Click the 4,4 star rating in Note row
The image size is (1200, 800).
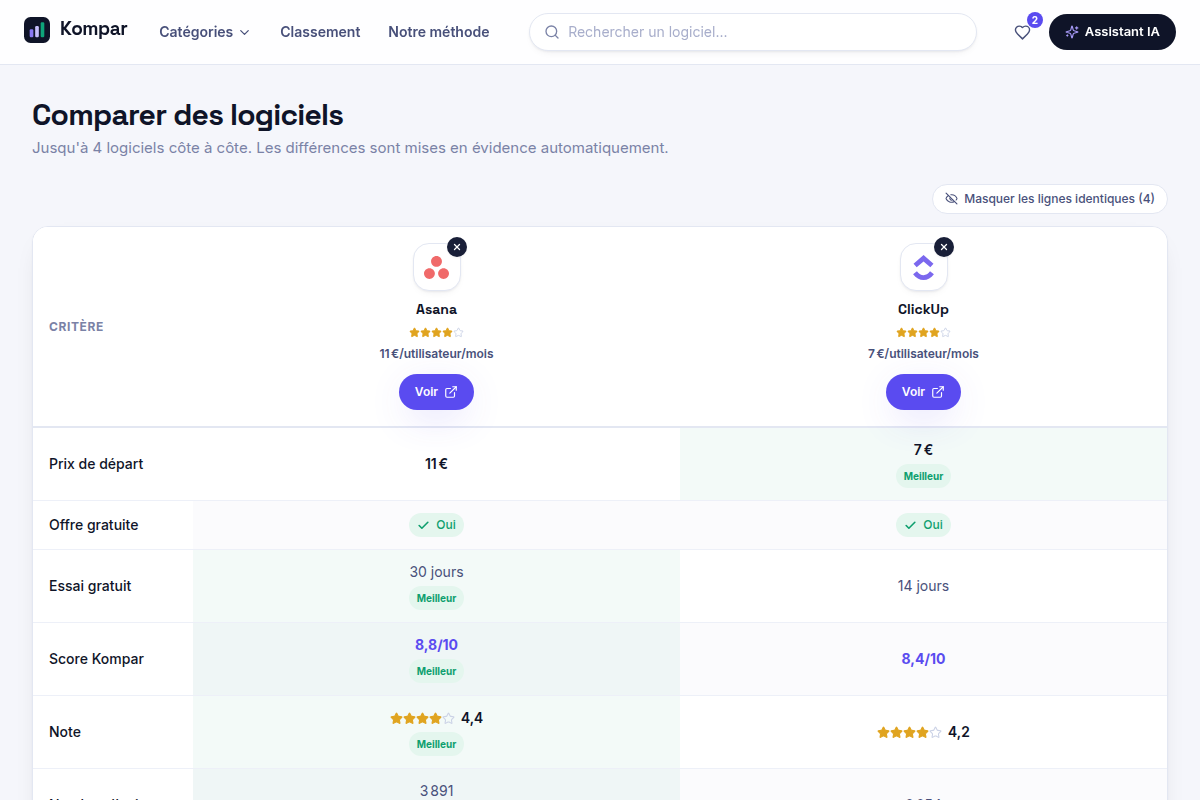coord(436,718)
